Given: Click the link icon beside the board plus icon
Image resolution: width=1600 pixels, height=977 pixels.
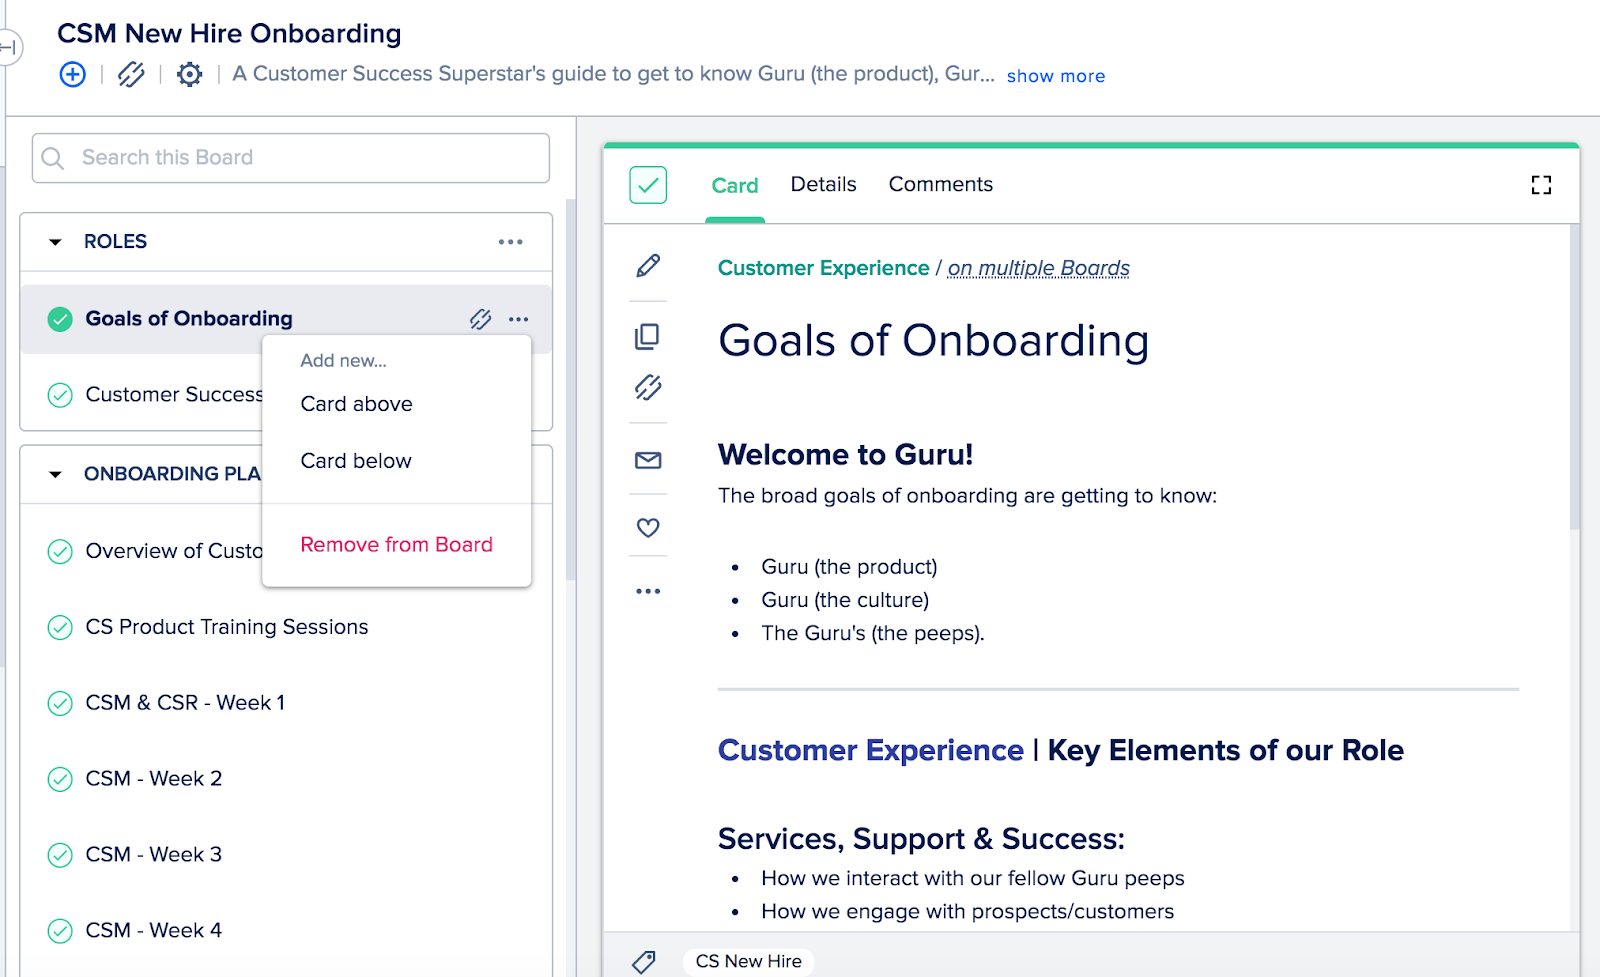Looking at the screenshot, I should [x=131, y=74].
